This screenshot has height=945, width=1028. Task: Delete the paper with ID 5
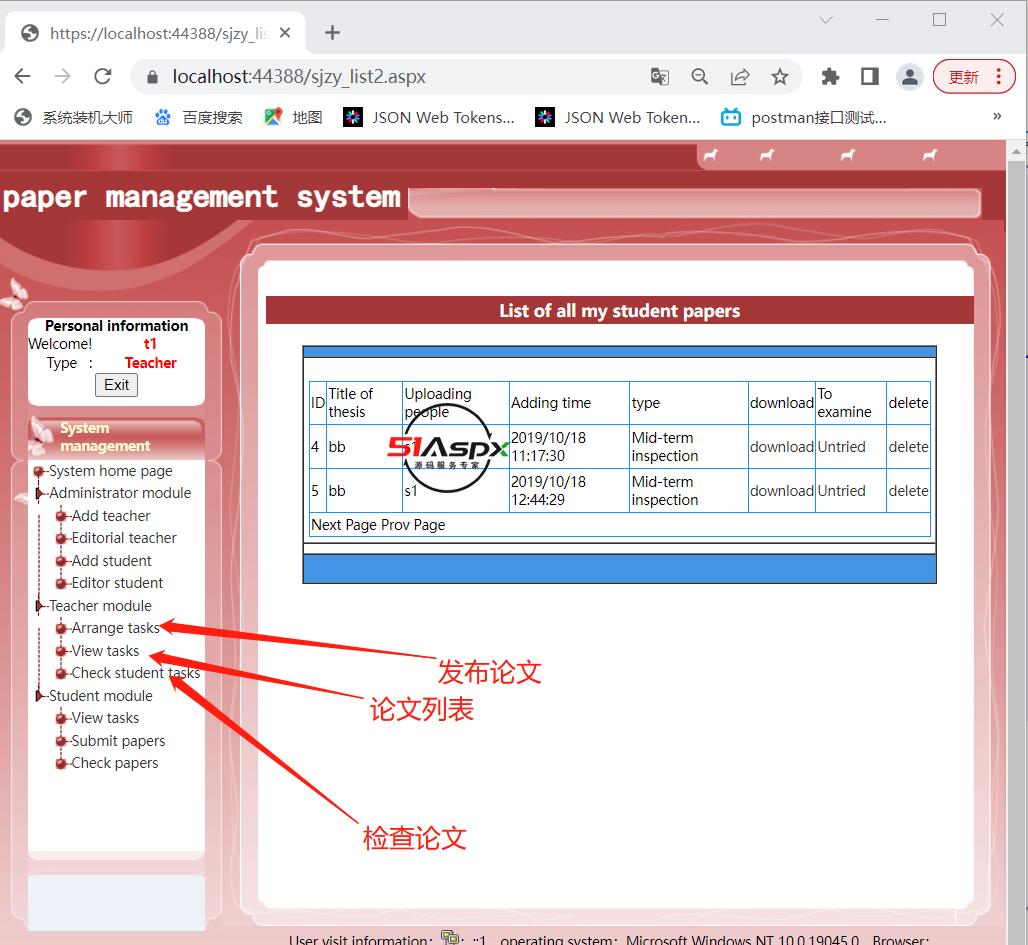pos(908,491)
